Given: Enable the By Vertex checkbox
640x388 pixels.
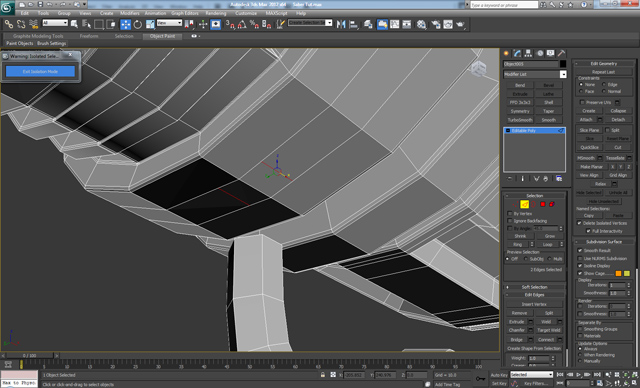Looking at the screenshot, I should pos(510,213).
